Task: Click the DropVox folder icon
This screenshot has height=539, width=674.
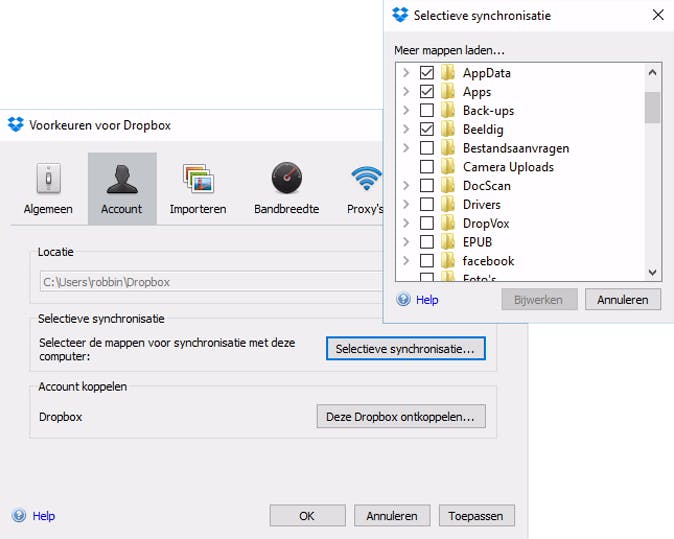Action: pyautogui.click(x=448, y=223)
